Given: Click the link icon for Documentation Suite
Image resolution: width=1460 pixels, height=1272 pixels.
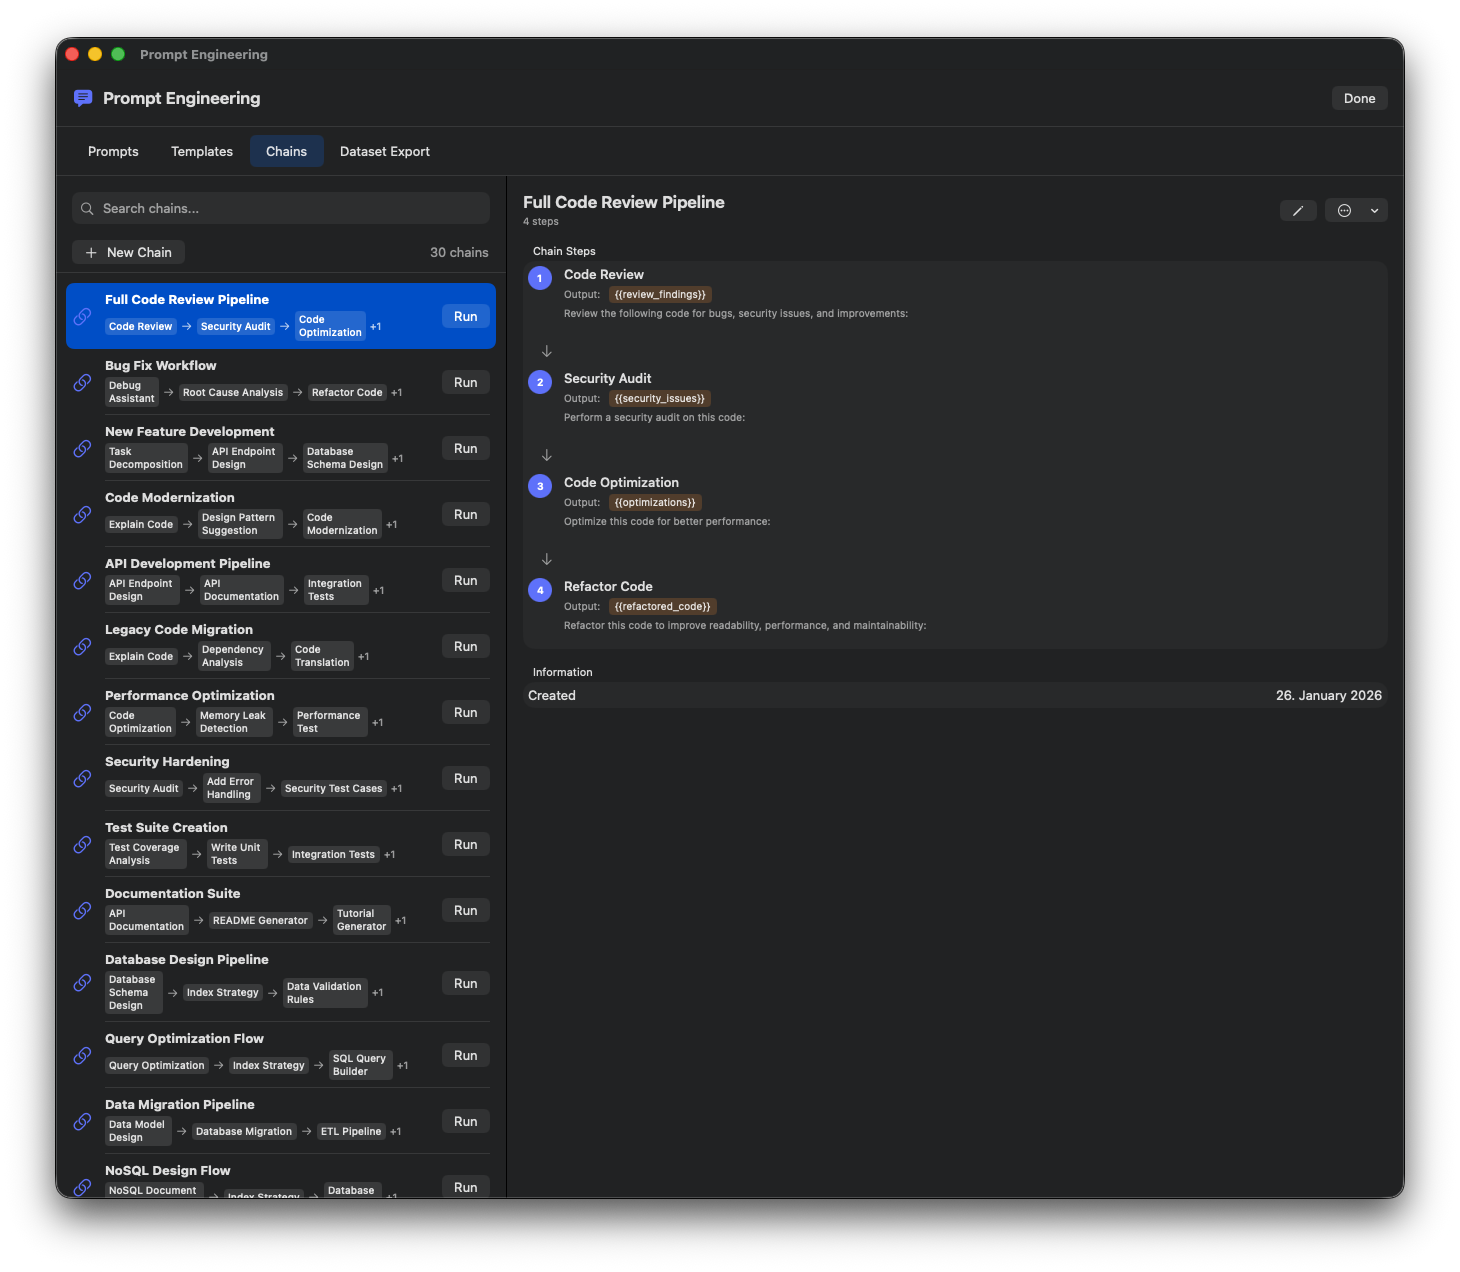Looking at the screenshot, I should [83, 911].
